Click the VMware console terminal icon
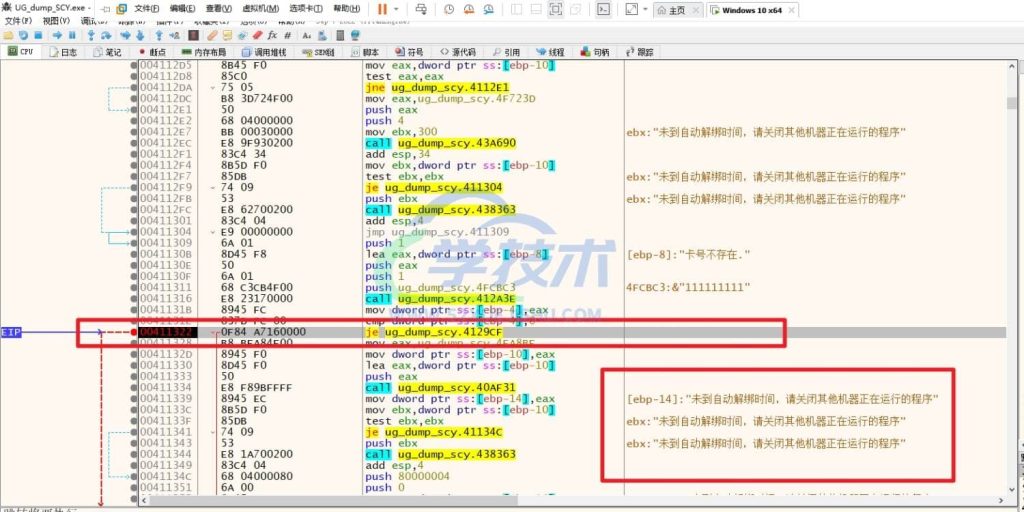Viewport: 1024px width, 512px height. click(x=603, y=9)
